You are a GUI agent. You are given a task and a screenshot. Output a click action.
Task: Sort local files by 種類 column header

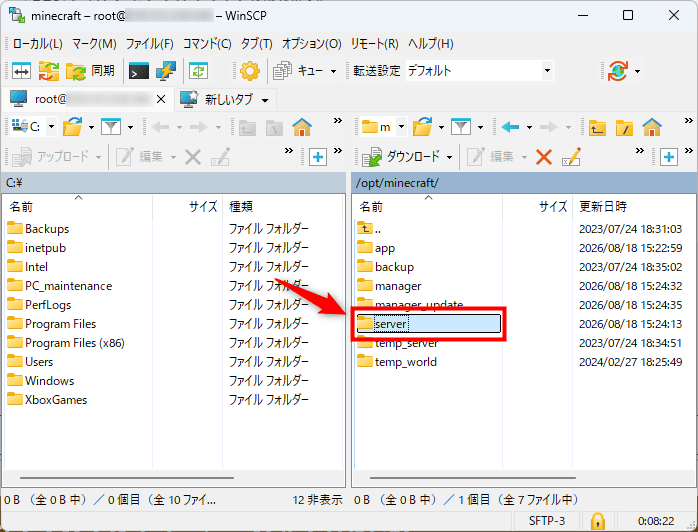click(283, 207)
